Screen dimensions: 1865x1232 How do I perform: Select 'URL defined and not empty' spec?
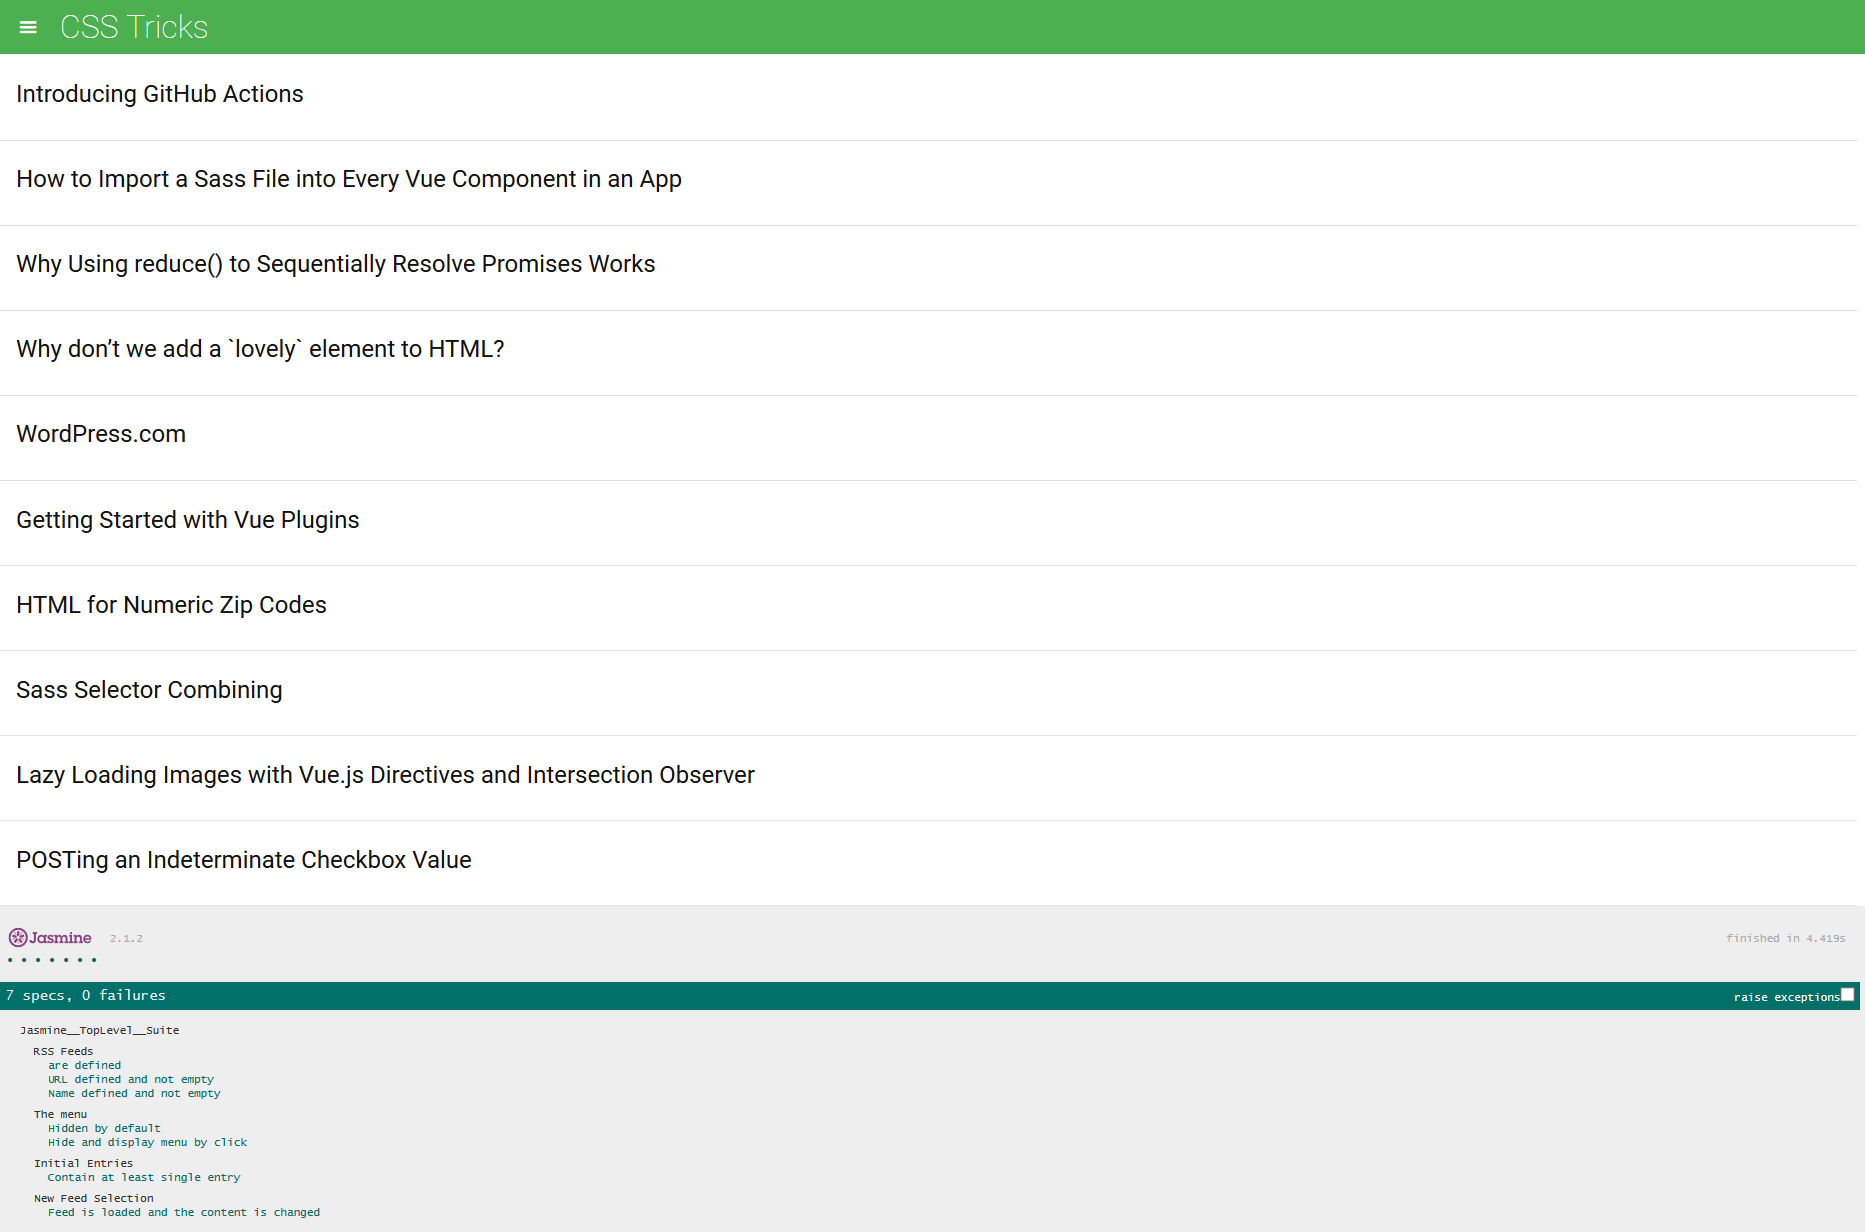point(131,1079)
